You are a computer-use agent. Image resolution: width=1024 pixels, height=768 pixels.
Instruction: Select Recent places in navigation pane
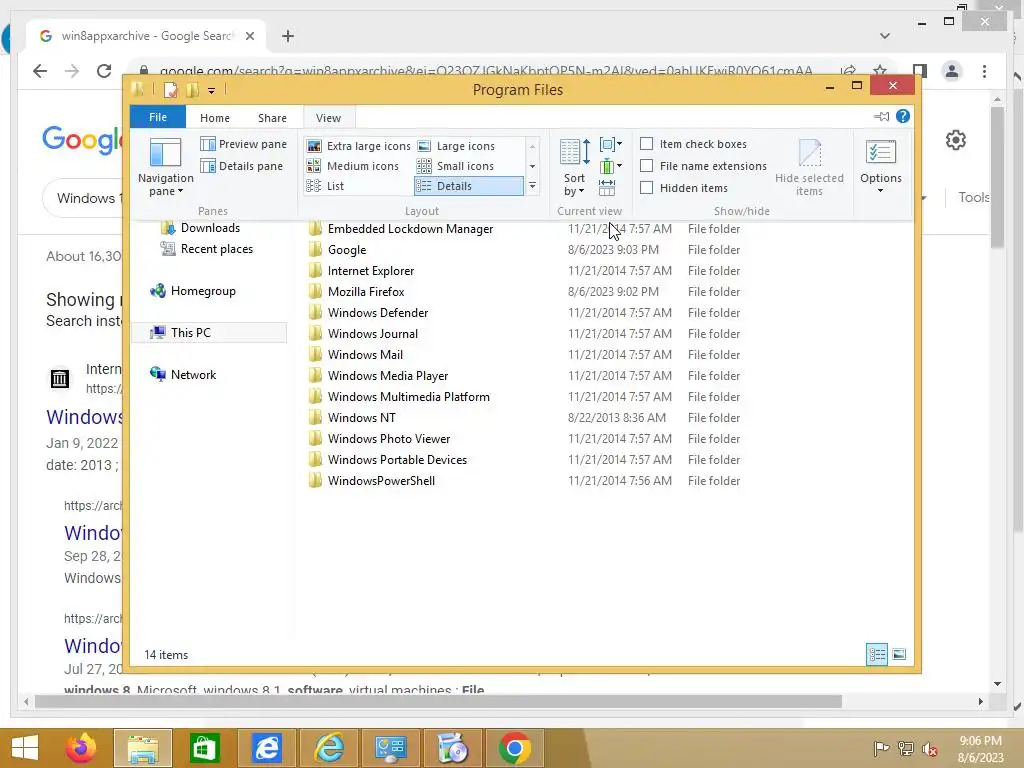pyautogui.click(x=207, y=249)
